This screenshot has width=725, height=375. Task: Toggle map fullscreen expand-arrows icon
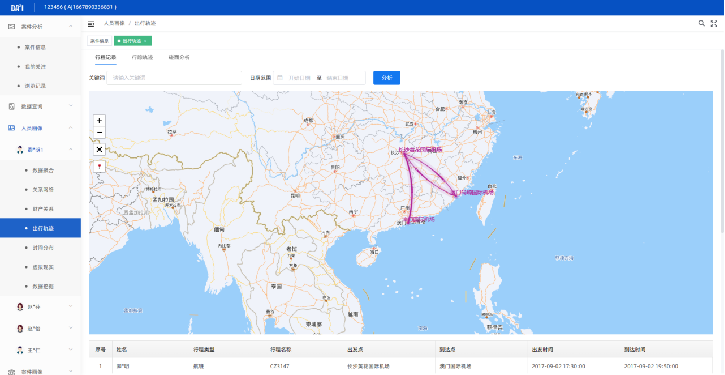click(x=99, y=149)
